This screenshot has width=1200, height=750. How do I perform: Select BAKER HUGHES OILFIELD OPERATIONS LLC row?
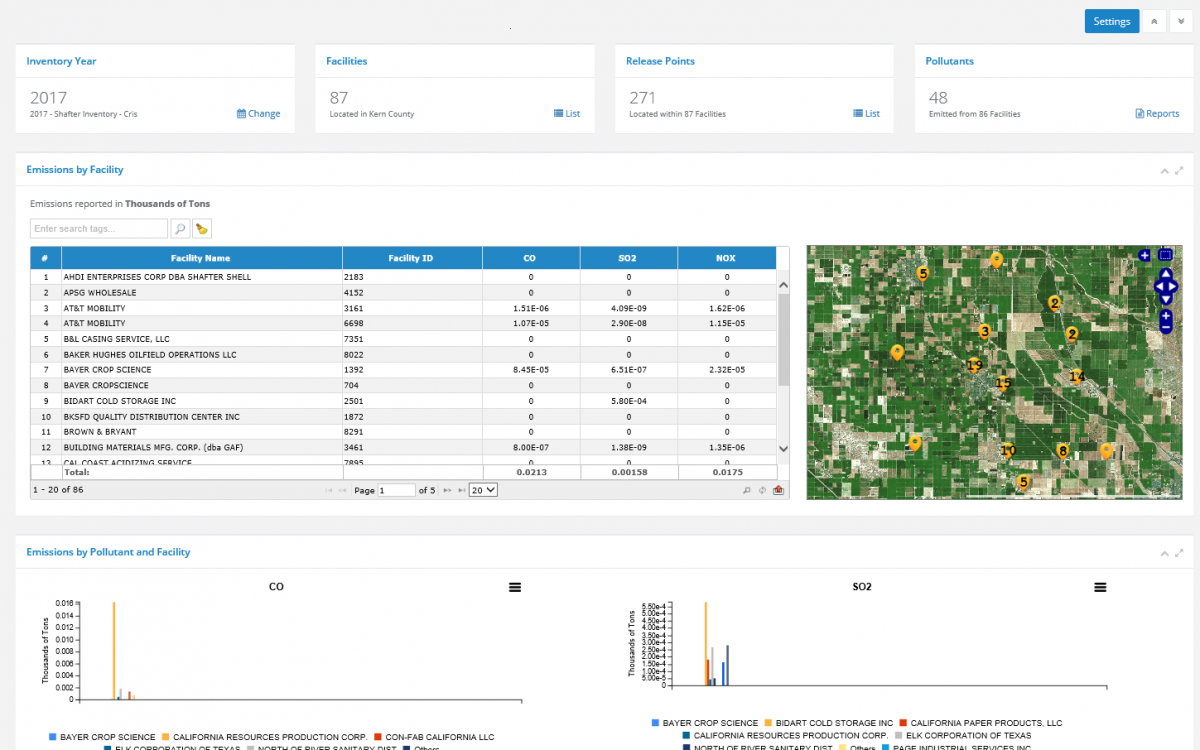[403, 355]
